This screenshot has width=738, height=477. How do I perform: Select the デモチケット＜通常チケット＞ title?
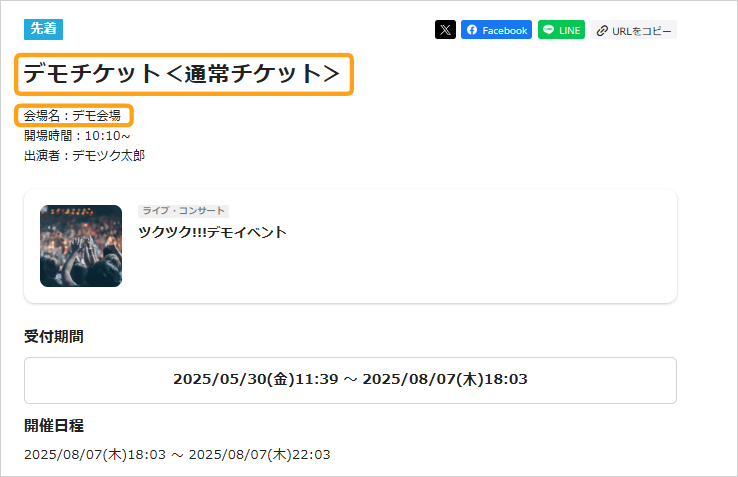point(182,74)
